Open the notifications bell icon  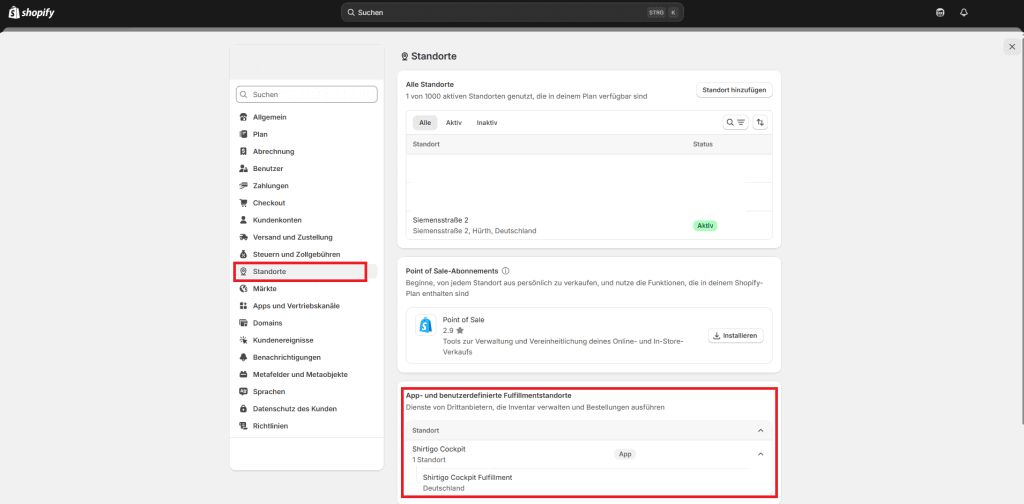click(964, 12)
